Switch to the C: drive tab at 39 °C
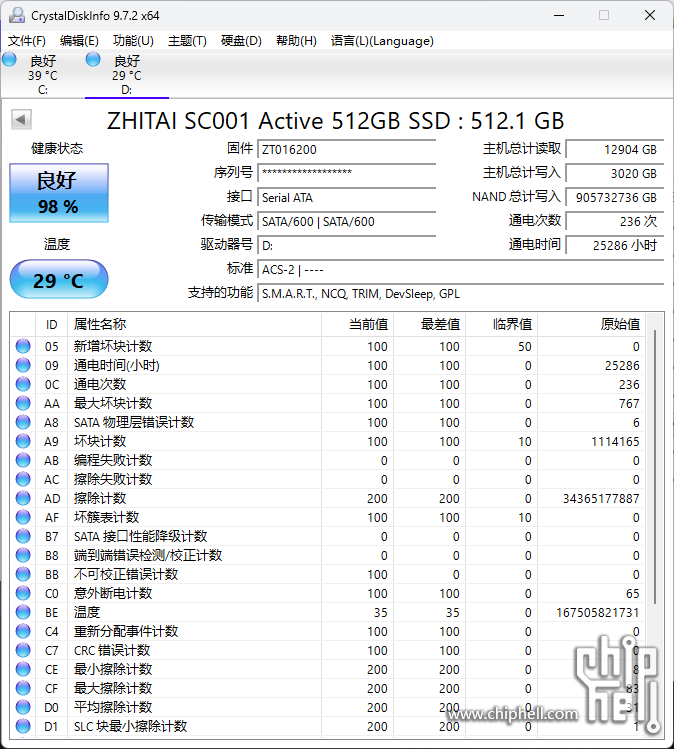The height and width of the screenshot is (749, 674). pos(43,75)
